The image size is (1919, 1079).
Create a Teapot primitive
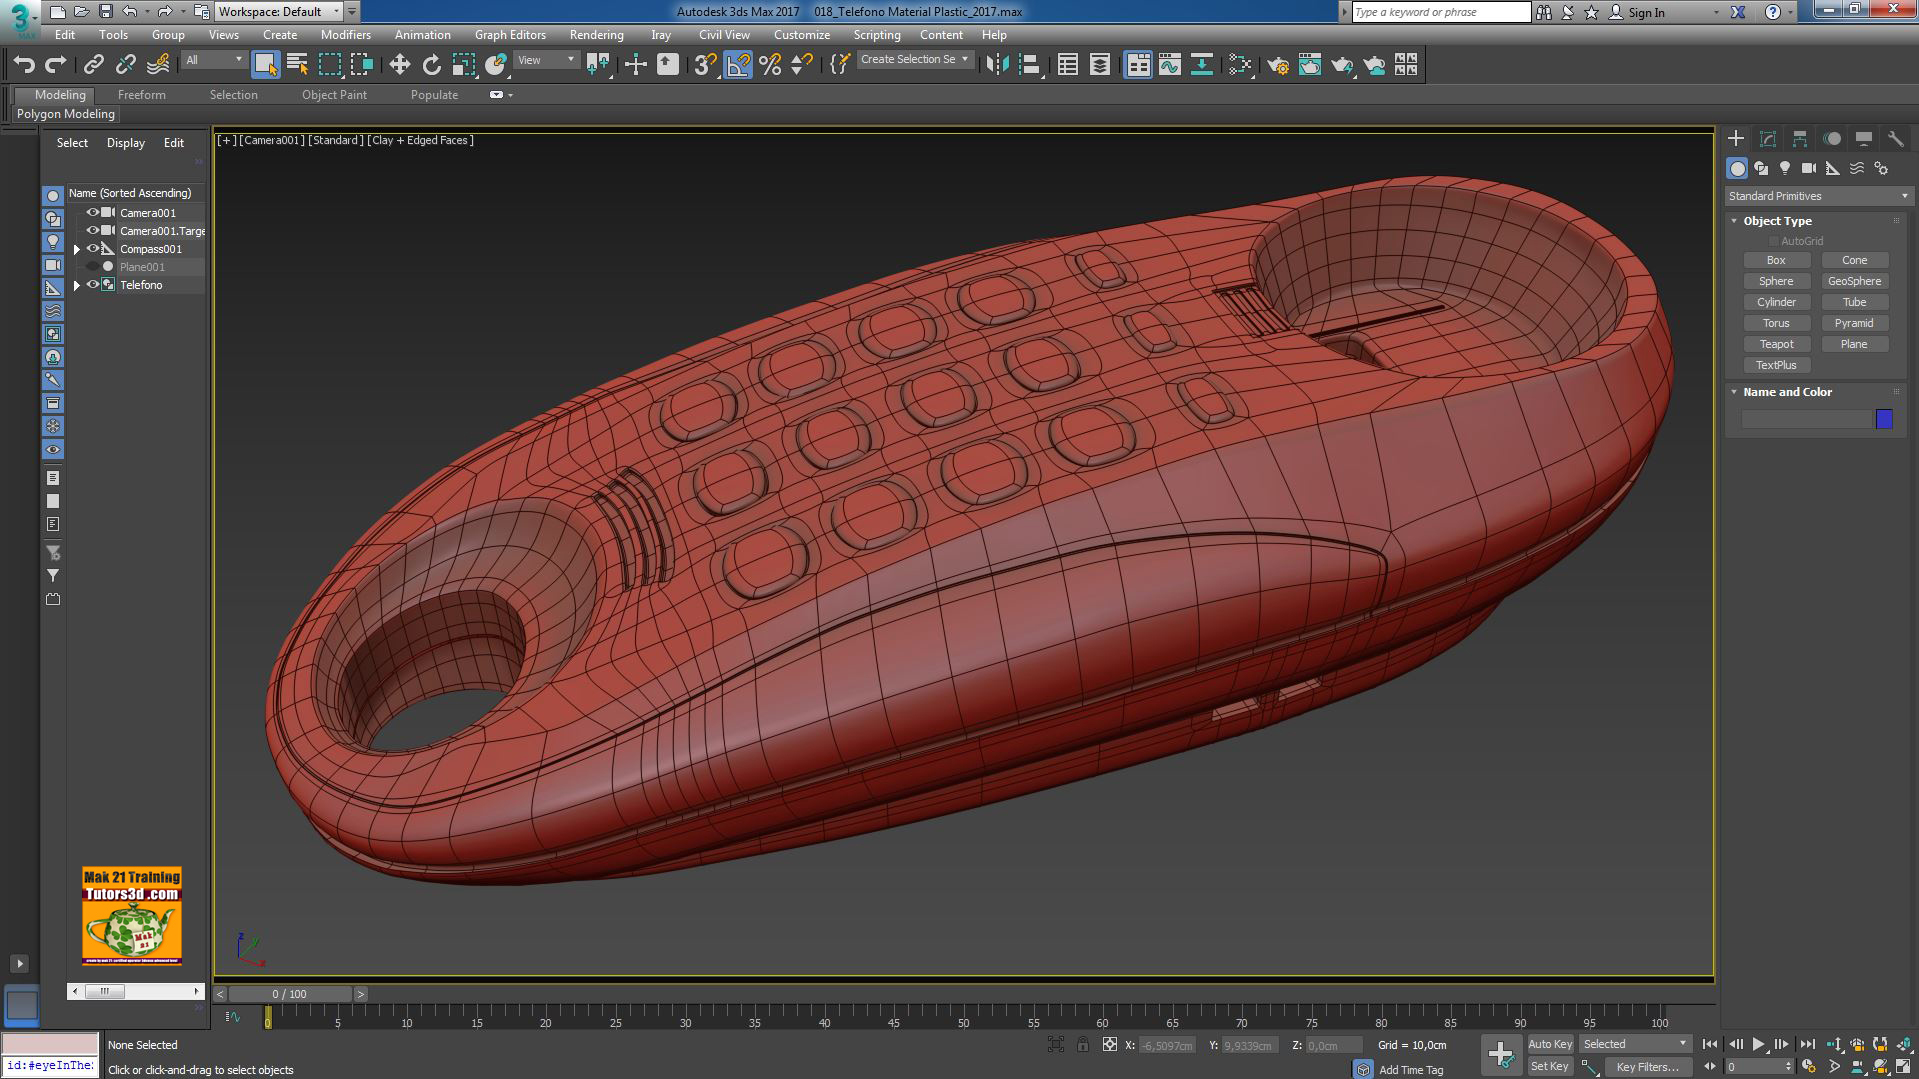[x=1776, y=343]
